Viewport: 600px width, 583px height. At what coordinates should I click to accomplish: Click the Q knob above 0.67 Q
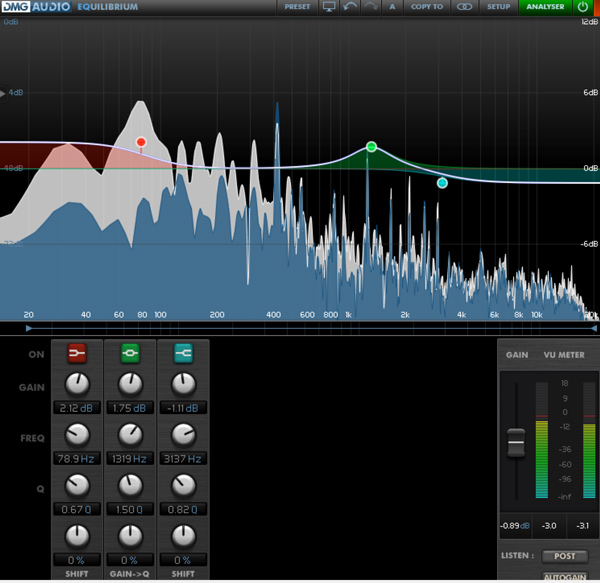click(77, 486)
